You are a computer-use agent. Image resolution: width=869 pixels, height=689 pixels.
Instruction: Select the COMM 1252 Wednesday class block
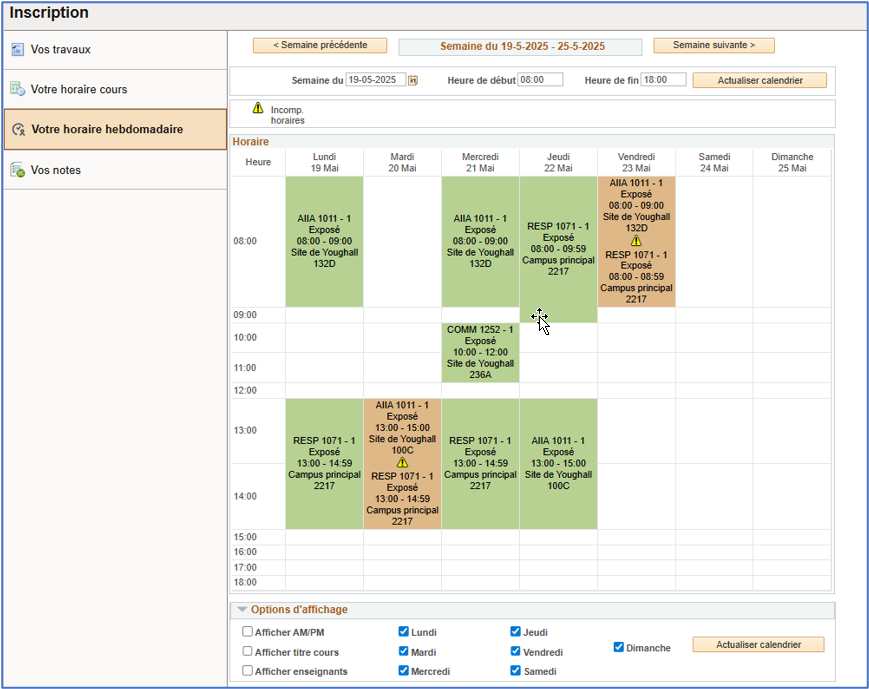480,352
